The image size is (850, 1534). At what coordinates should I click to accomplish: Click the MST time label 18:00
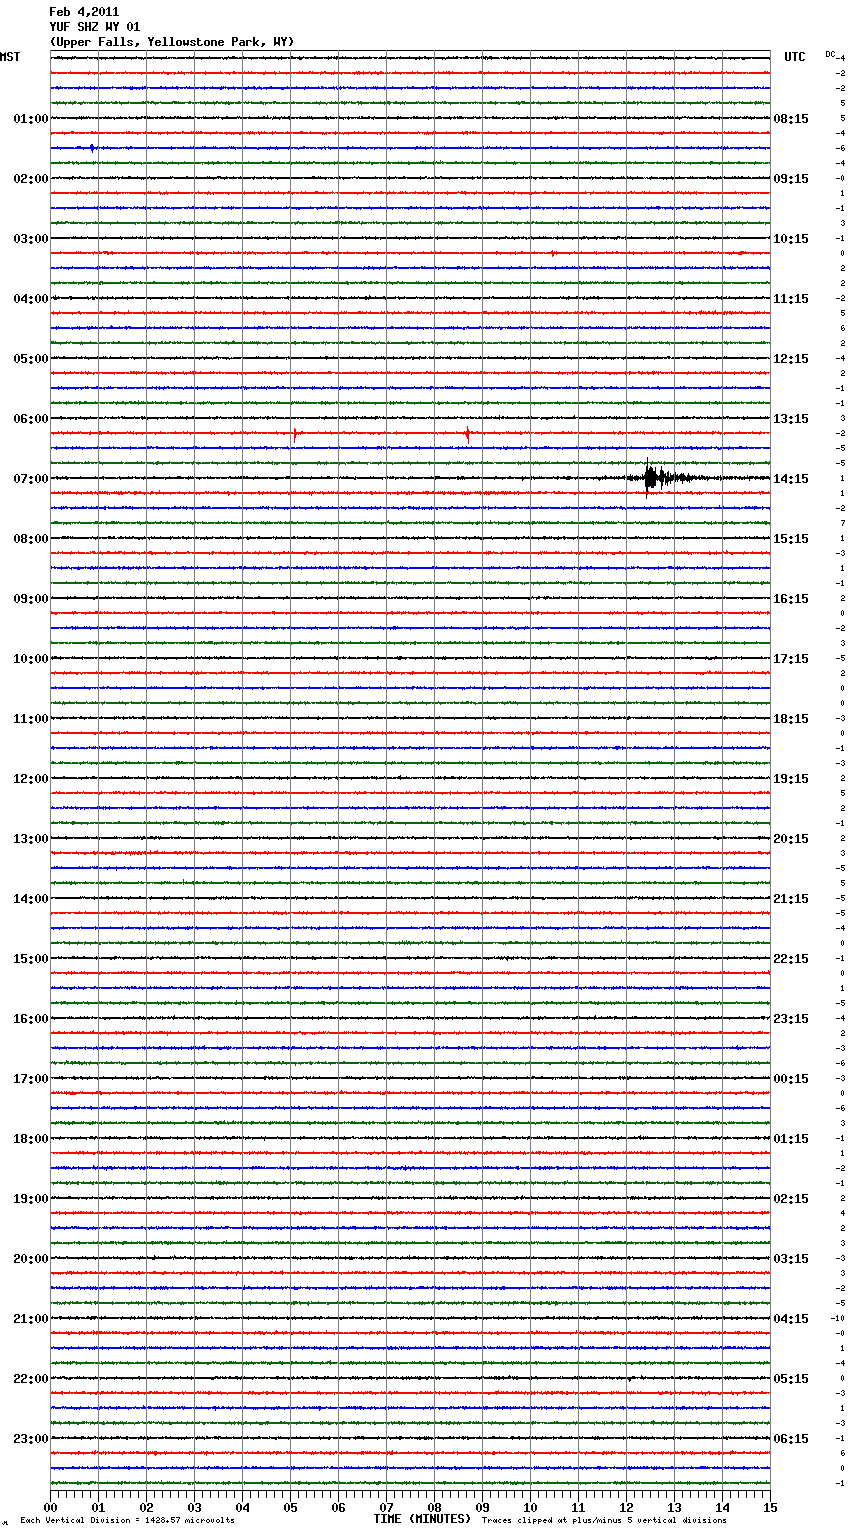31,1139
